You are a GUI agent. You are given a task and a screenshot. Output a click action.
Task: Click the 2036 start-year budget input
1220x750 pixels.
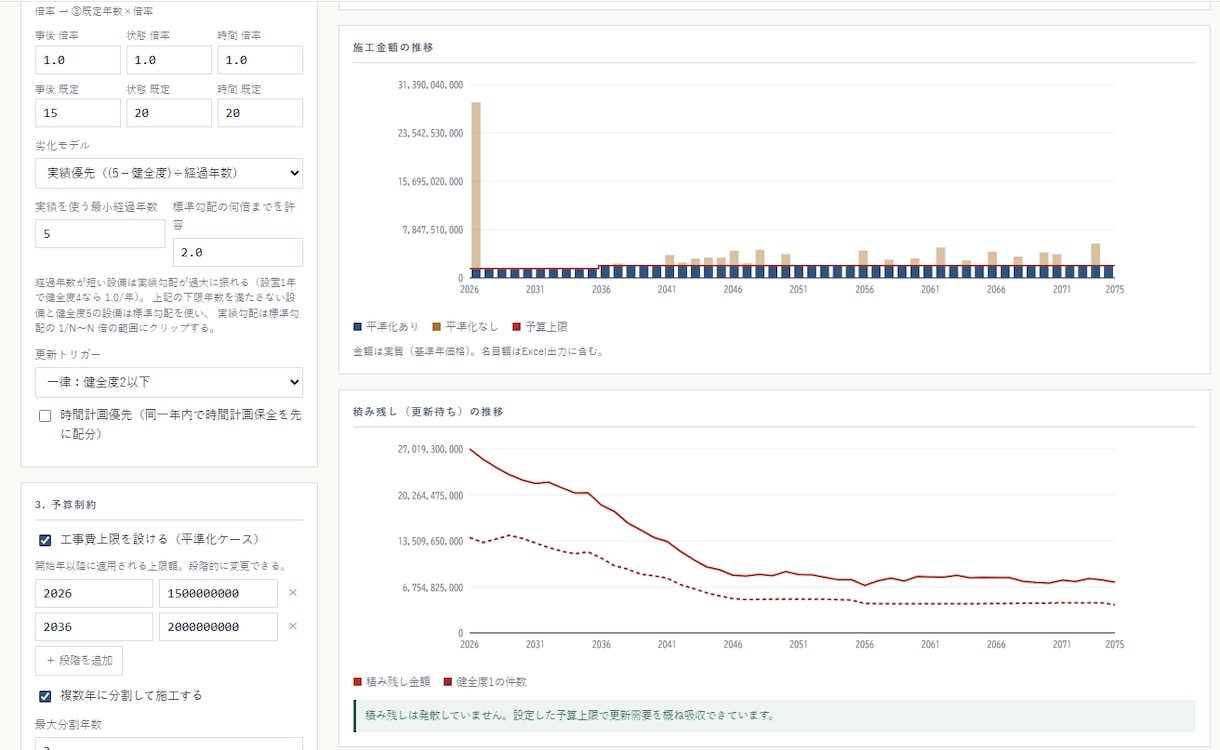point(94,627)
